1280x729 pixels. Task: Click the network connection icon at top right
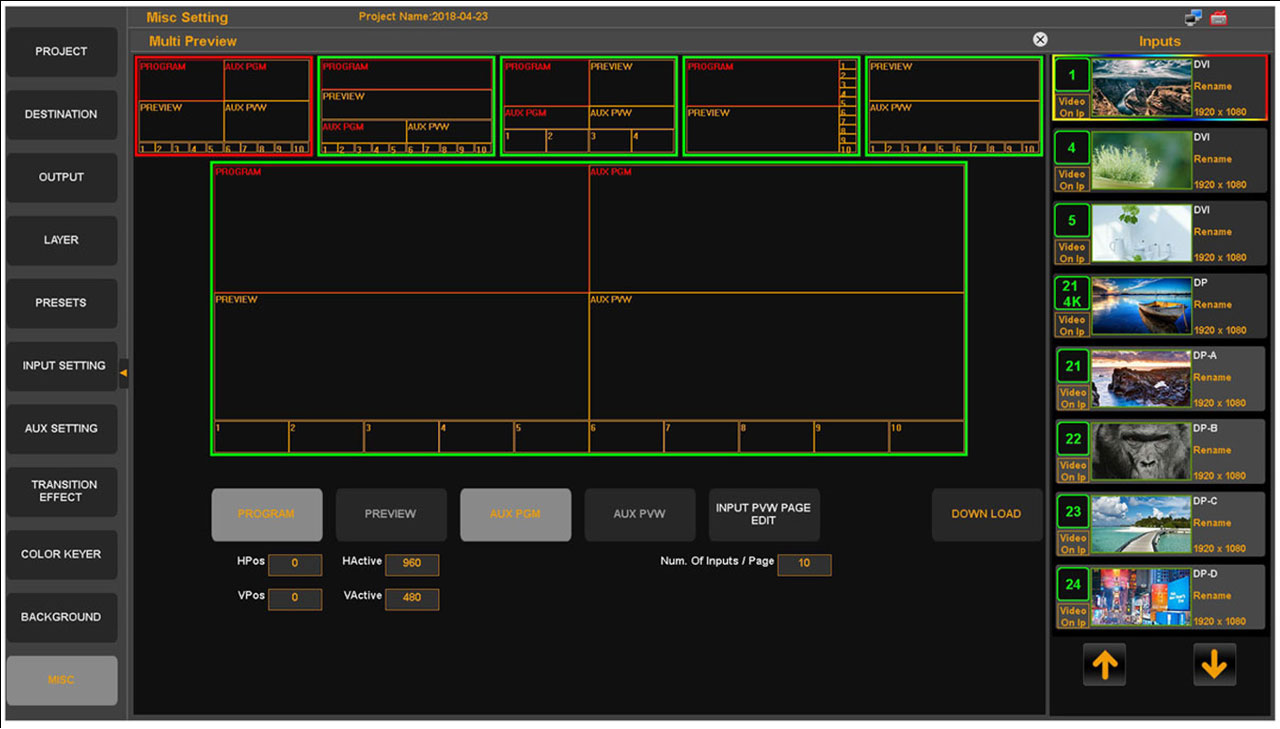(1193, 18)
